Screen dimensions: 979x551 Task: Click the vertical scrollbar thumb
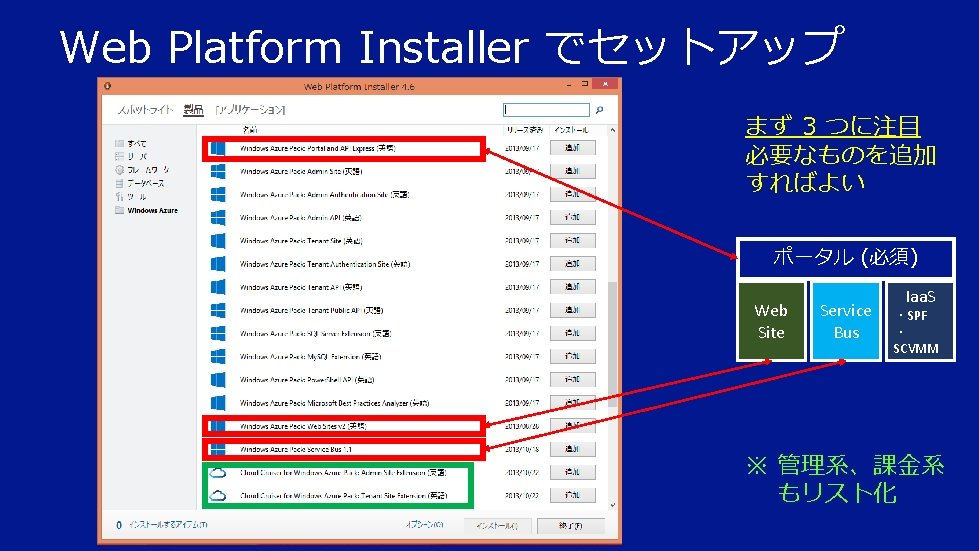[x=612, y=344]
